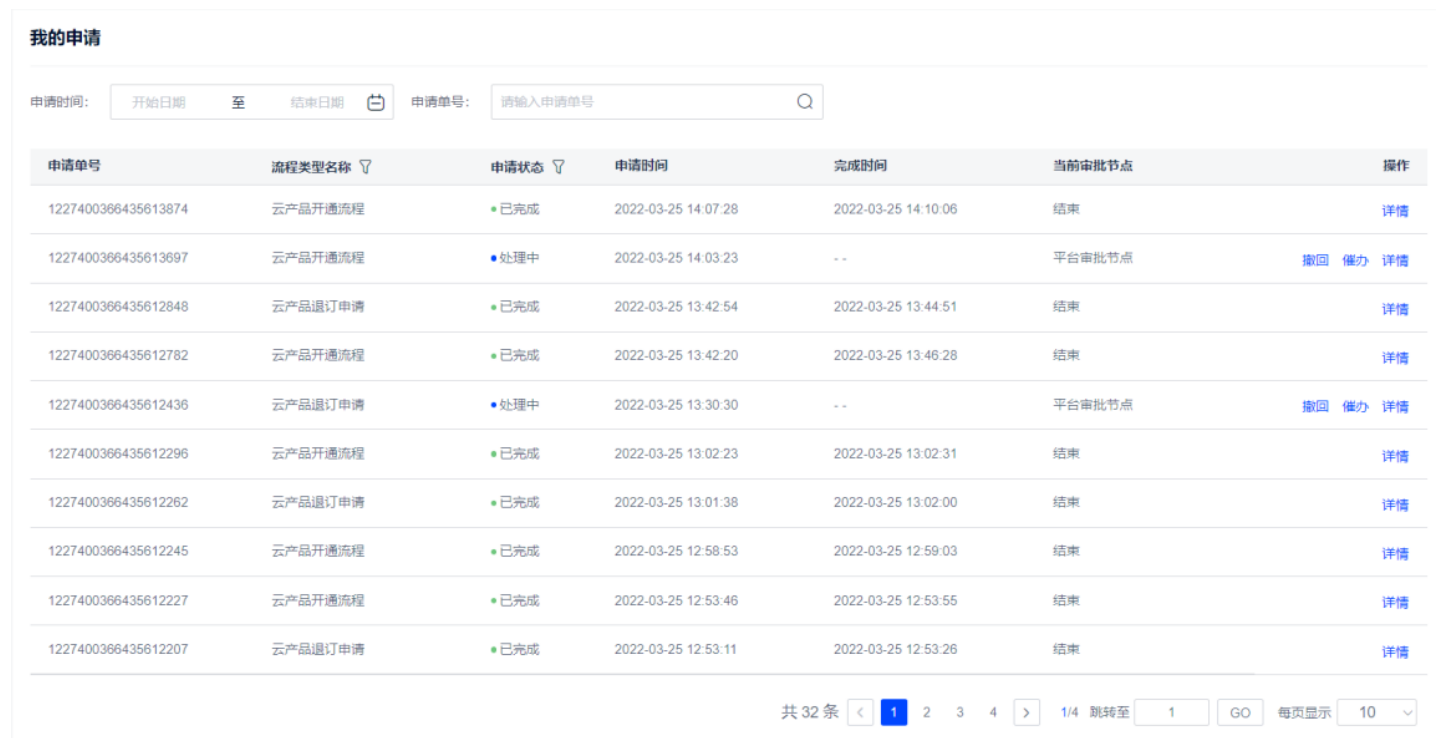Click 云产品开通流程 in order 613874 row
The width and height of the screenshot is (1436, 738).
(x=318, y=209)
